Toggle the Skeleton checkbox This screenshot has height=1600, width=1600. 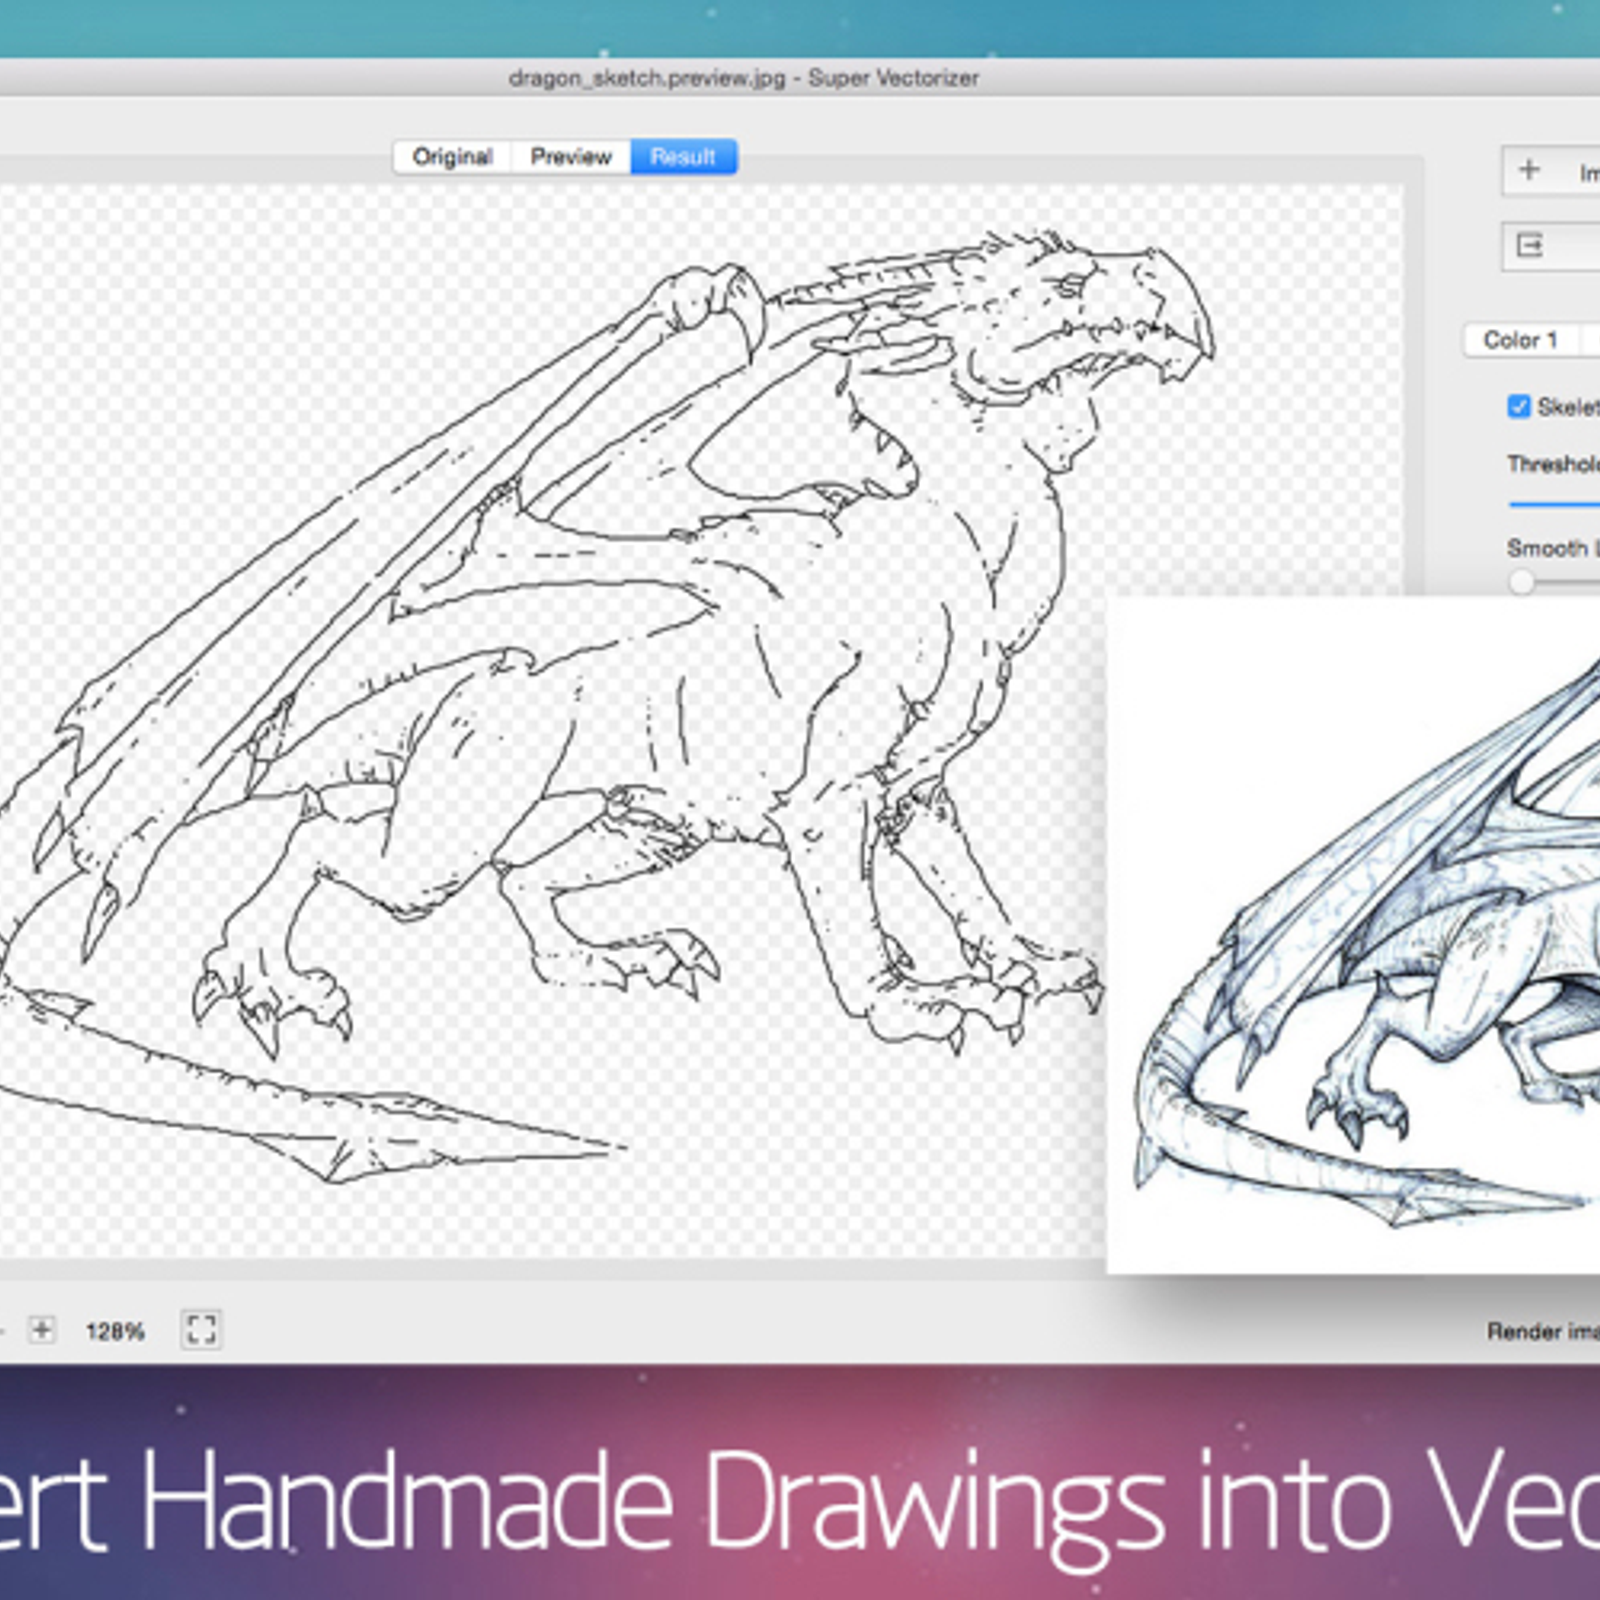(1519, 406)
